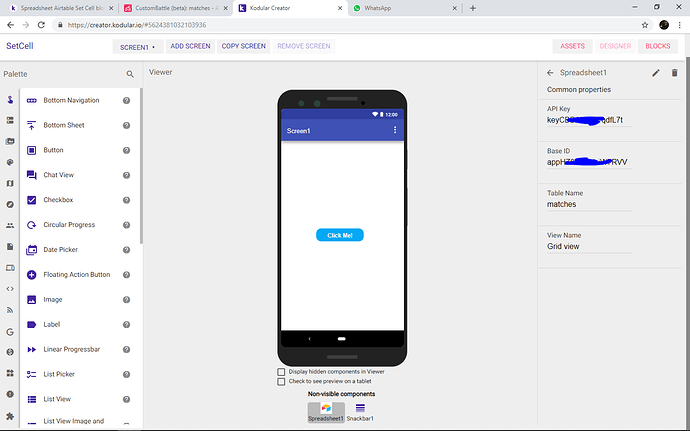Click the Click Me! button in preview
Screen dimensions: 690x431
[340, 235]
